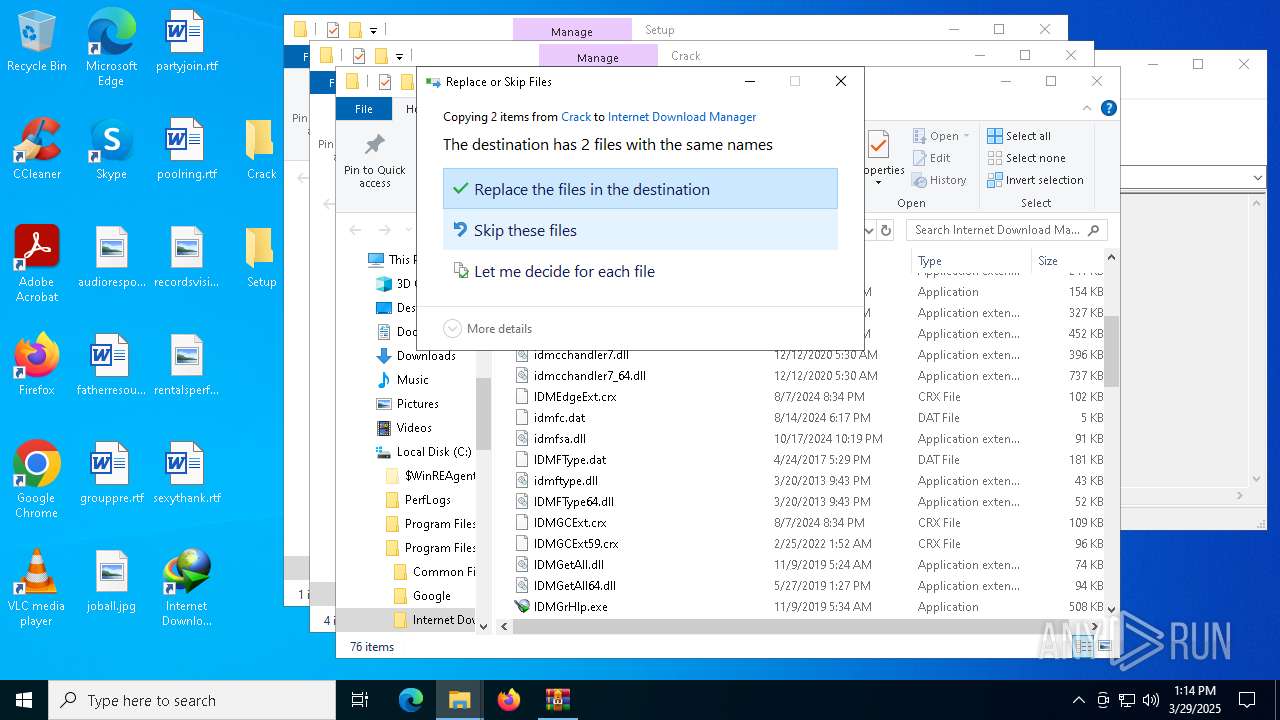The height and width of the screenshot is (720, 1280).
Task: Expand More details in the dialog
Action: coord(488,328)
